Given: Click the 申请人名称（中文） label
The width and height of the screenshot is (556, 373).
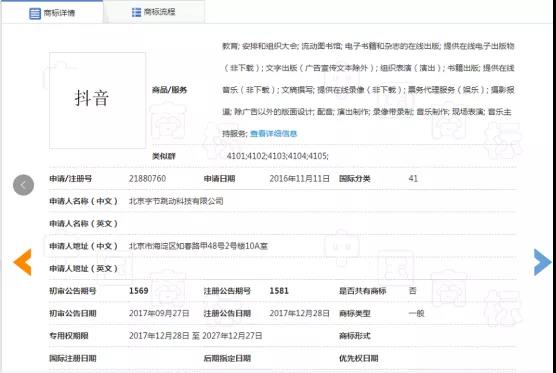Looking at the screenshot, I should point(83,201).
